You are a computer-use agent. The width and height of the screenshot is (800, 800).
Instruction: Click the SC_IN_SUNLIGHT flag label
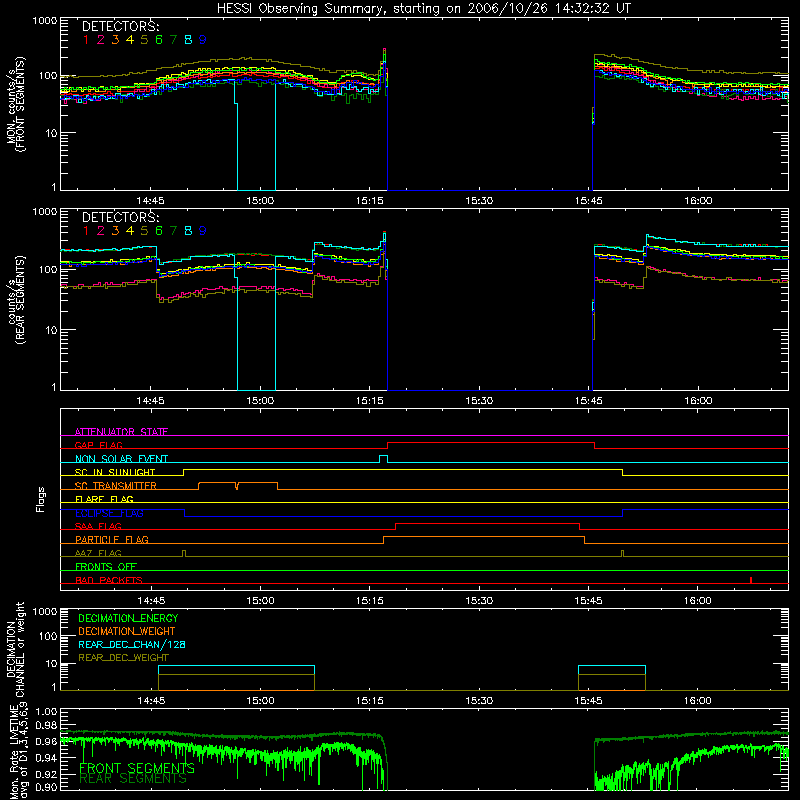115,472
